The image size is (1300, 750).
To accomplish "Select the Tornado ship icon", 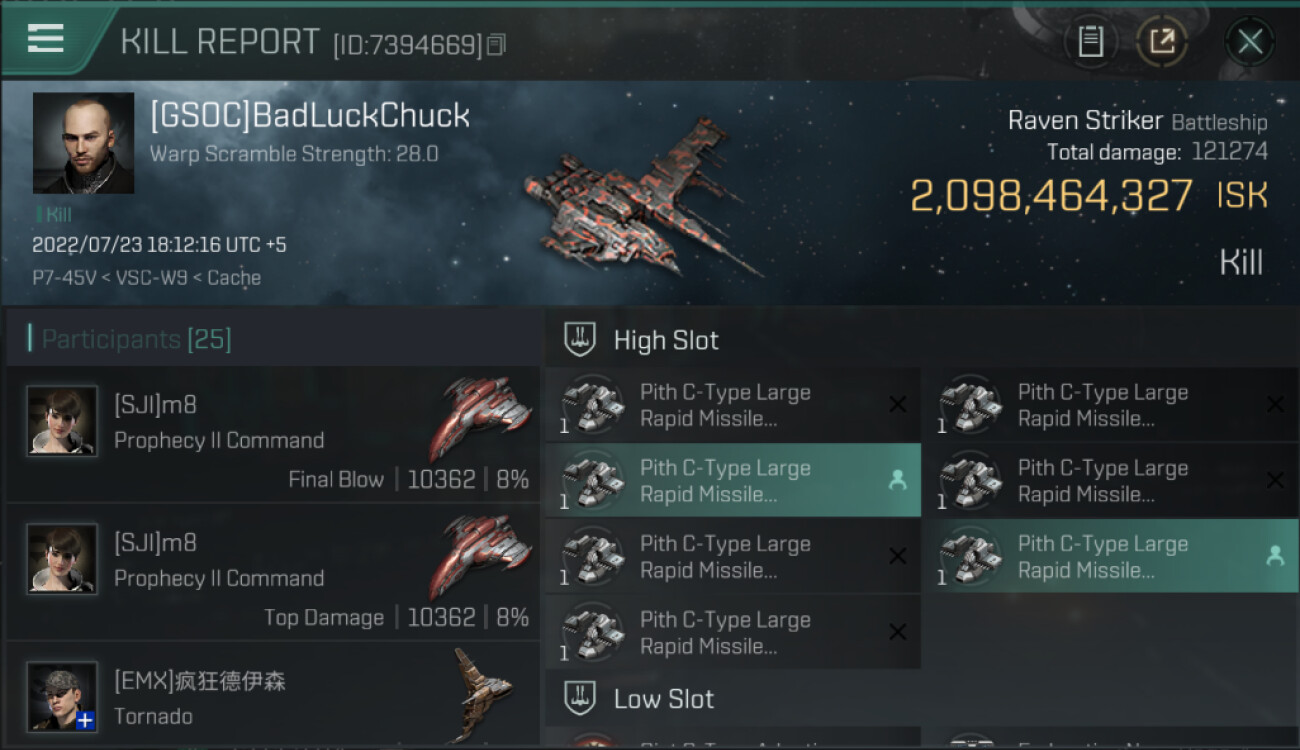I will click(482, 693).
